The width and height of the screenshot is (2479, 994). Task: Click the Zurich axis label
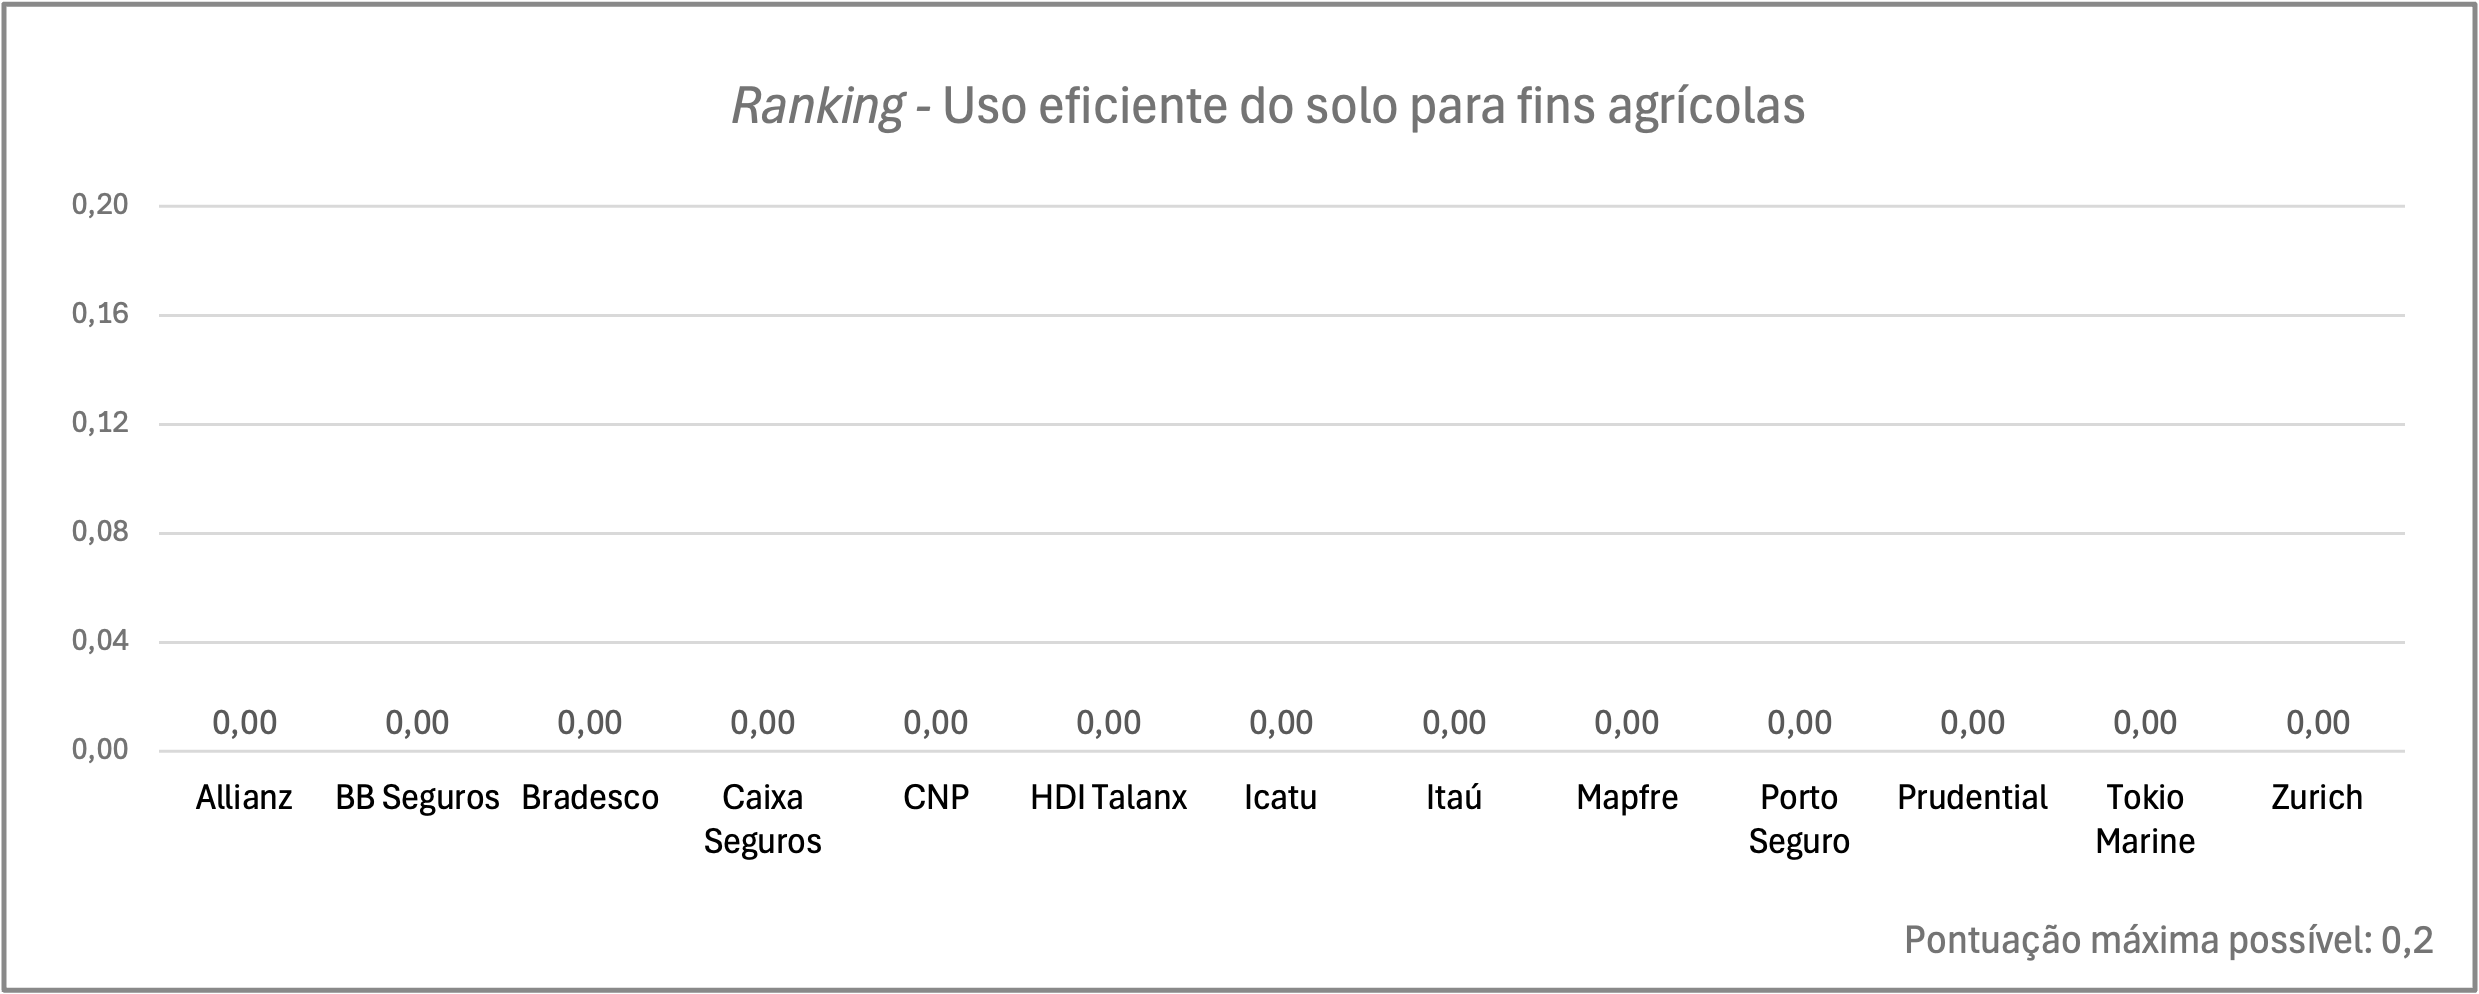click(x=2317, y=797)
